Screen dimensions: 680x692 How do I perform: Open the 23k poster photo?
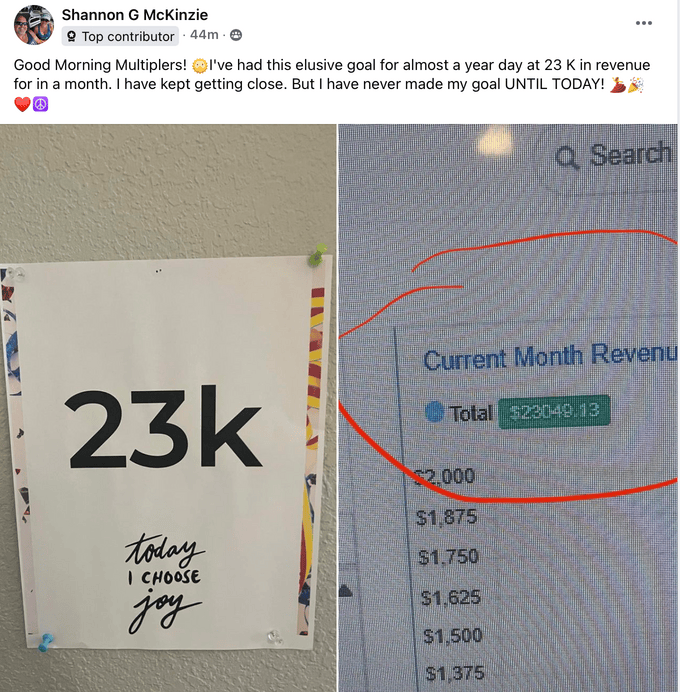[x=168, y=408]
